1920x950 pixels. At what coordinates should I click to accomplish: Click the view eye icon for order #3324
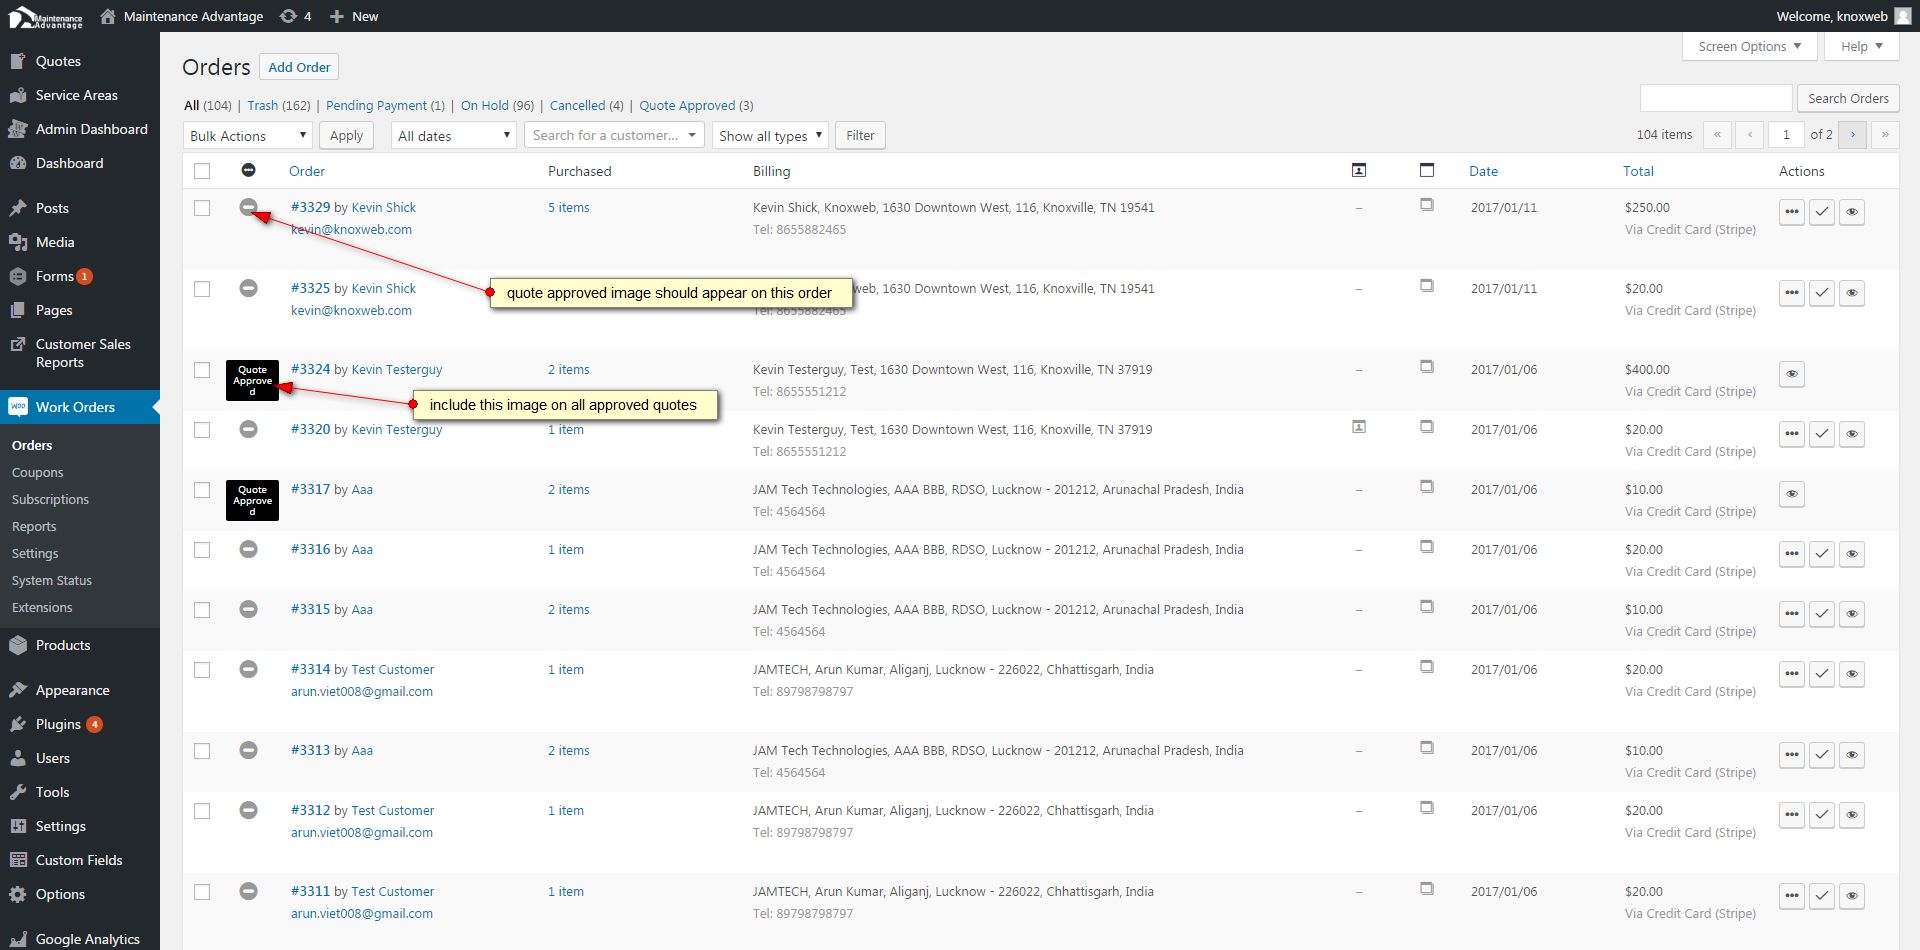(1791, 374)
